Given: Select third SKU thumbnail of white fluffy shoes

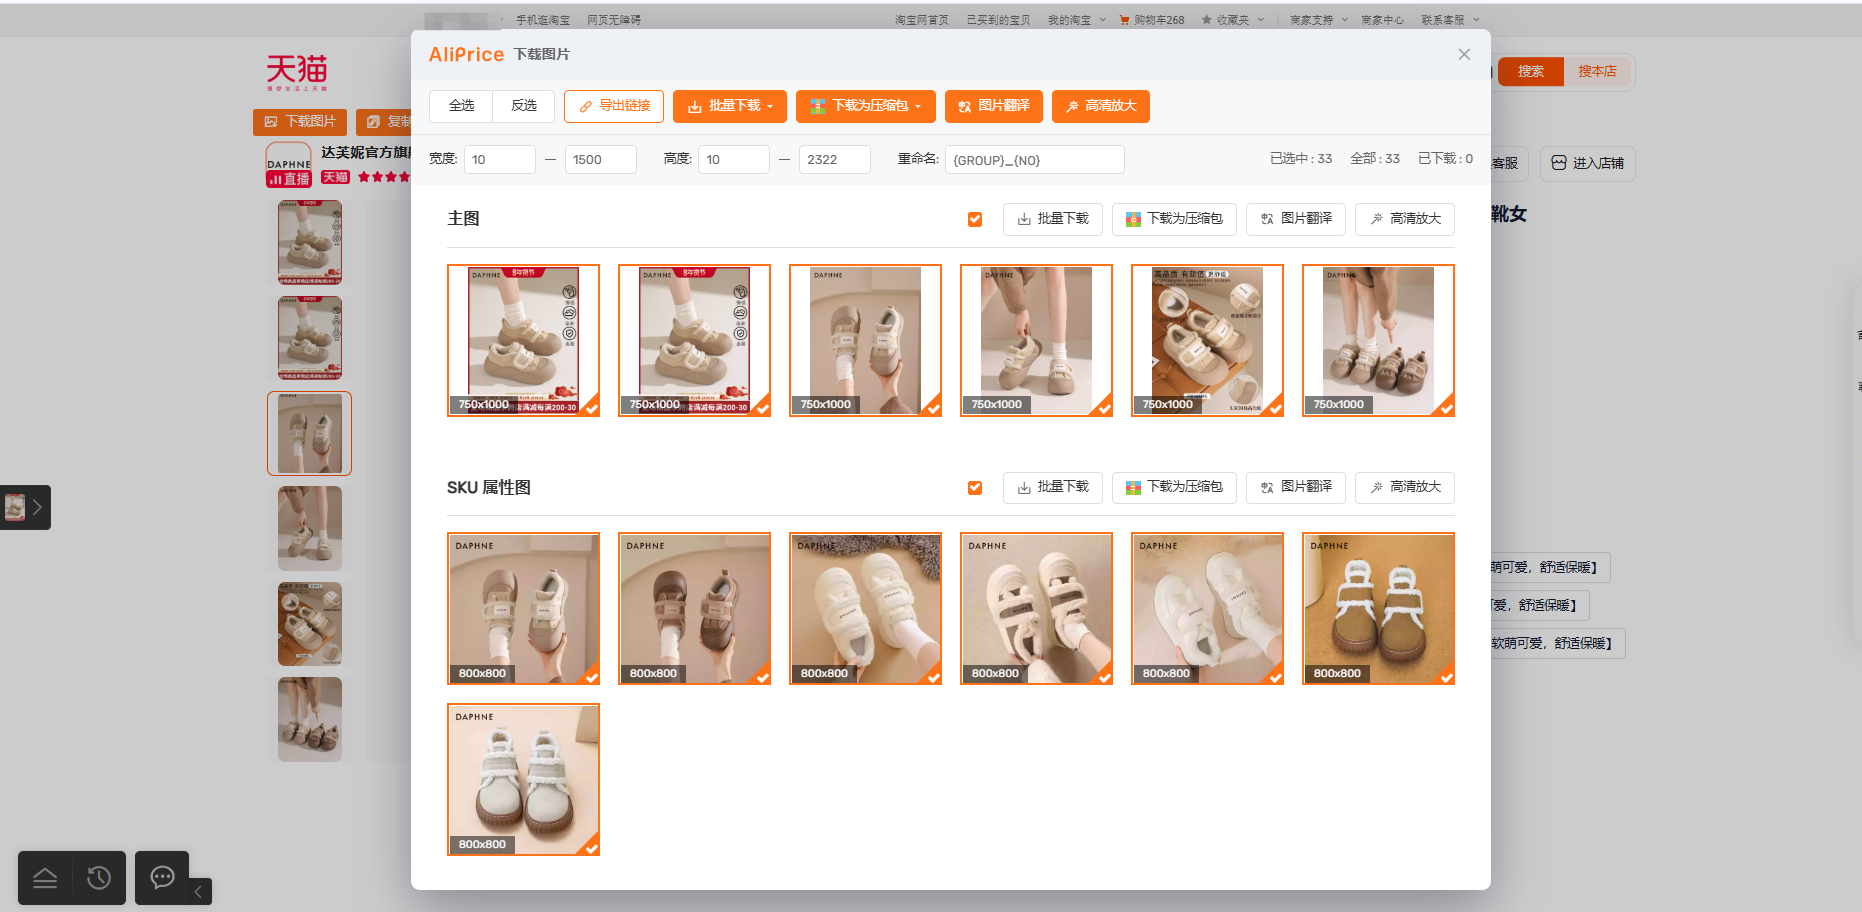Looking at the screenshot, I should point(865,608).
